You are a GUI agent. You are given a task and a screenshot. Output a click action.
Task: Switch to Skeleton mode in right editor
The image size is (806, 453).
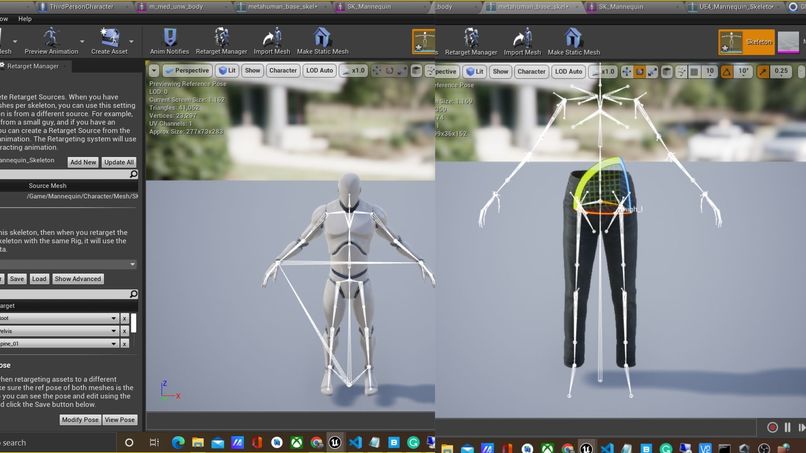pyautogui.click(x=746, y=42)
